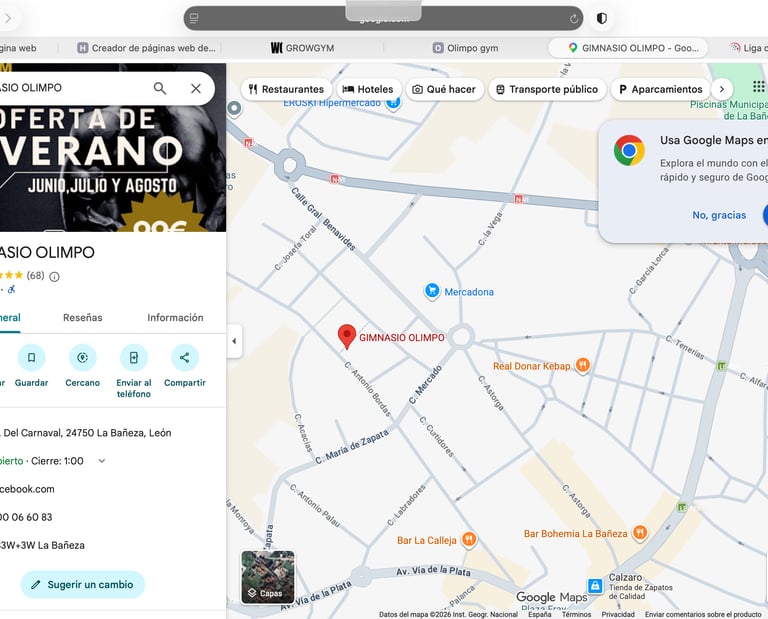Viewport: 768px width, 619px height.
Task: Switch to the Información tab
Action: pyautogui.click(x=175, y=317)
